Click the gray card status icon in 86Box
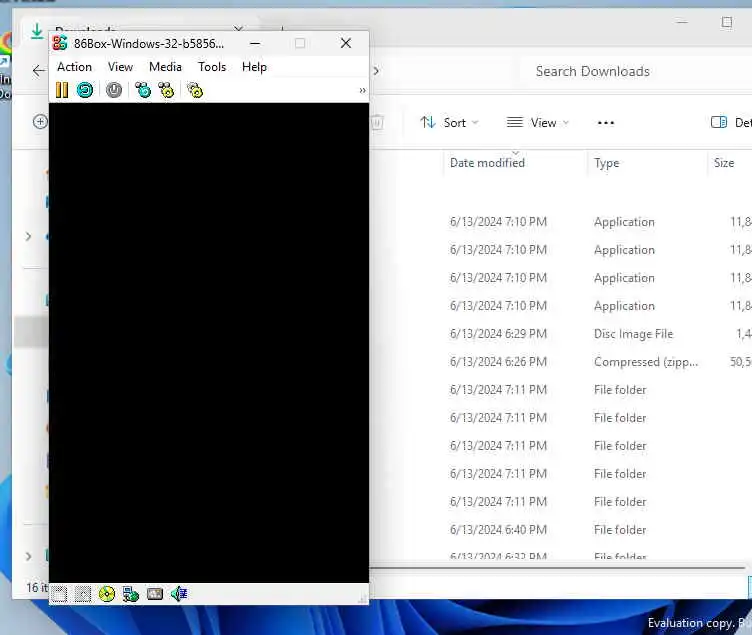The image size is (752, 635). point(154,594)
